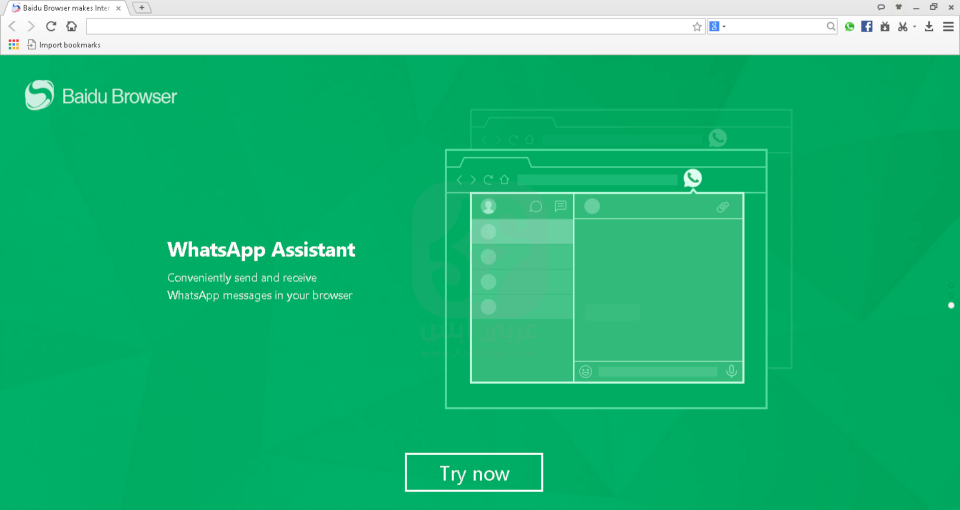
Task: Open the media downloader toolbar icon
Action: (x=884, y=27)
